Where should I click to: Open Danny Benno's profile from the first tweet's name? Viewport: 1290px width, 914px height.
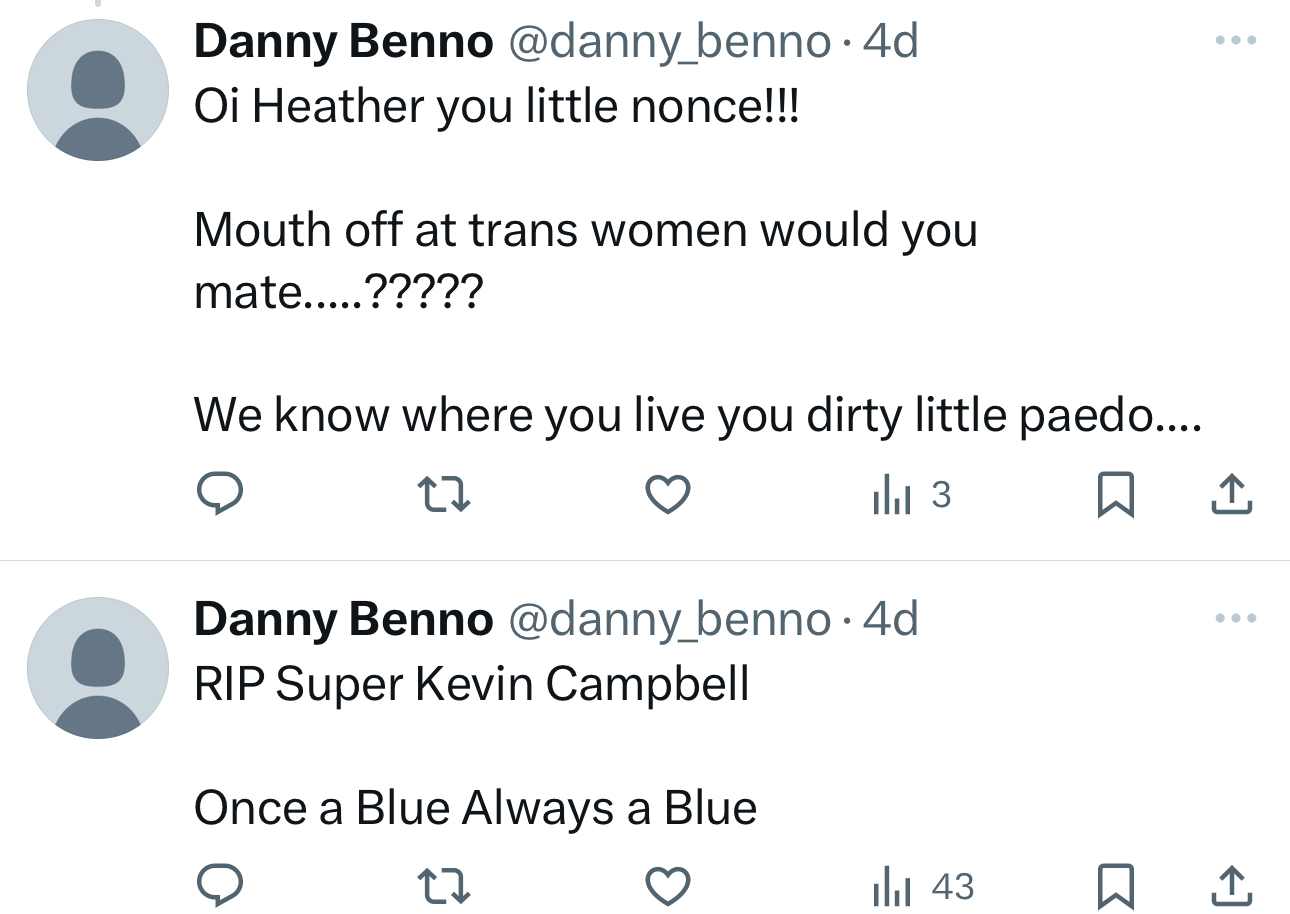tap(343, 42)
